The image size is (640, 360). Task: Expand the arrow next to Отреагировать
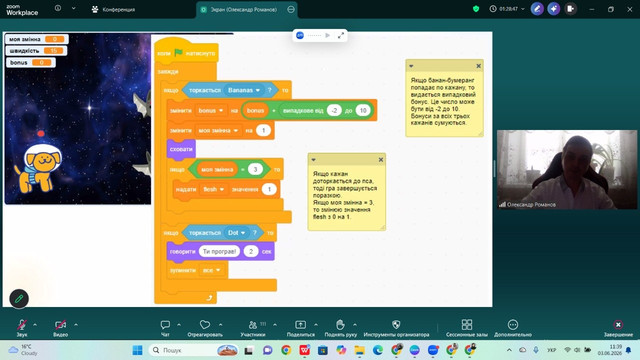pos(220,325)
